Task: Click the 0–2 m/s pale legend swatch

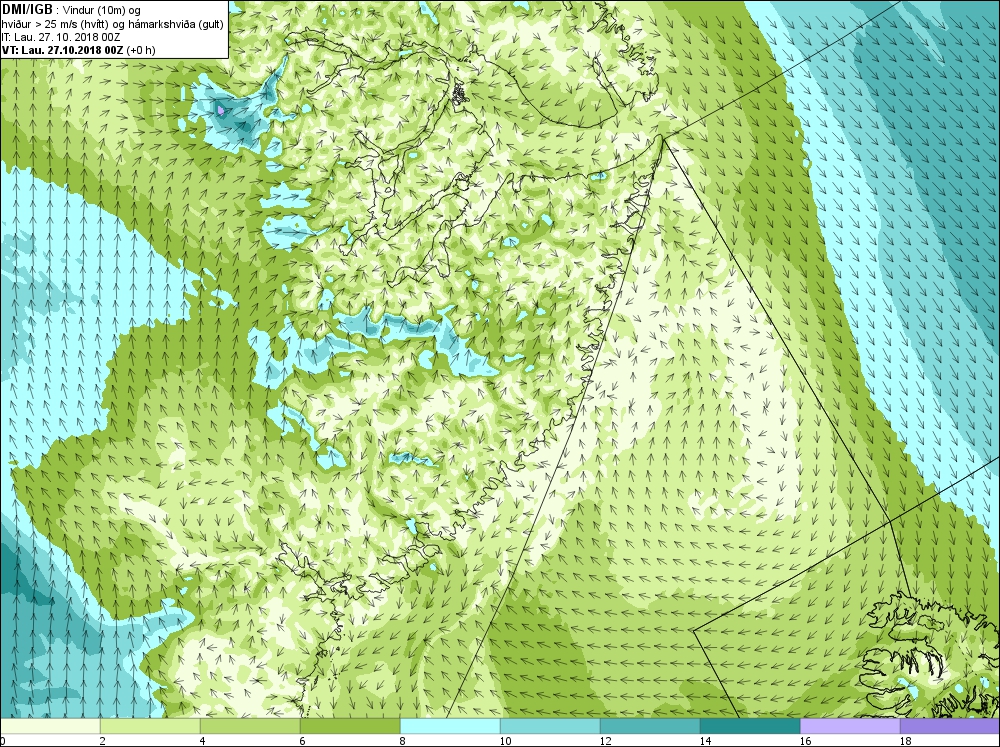Action: (x=50, y=726)
